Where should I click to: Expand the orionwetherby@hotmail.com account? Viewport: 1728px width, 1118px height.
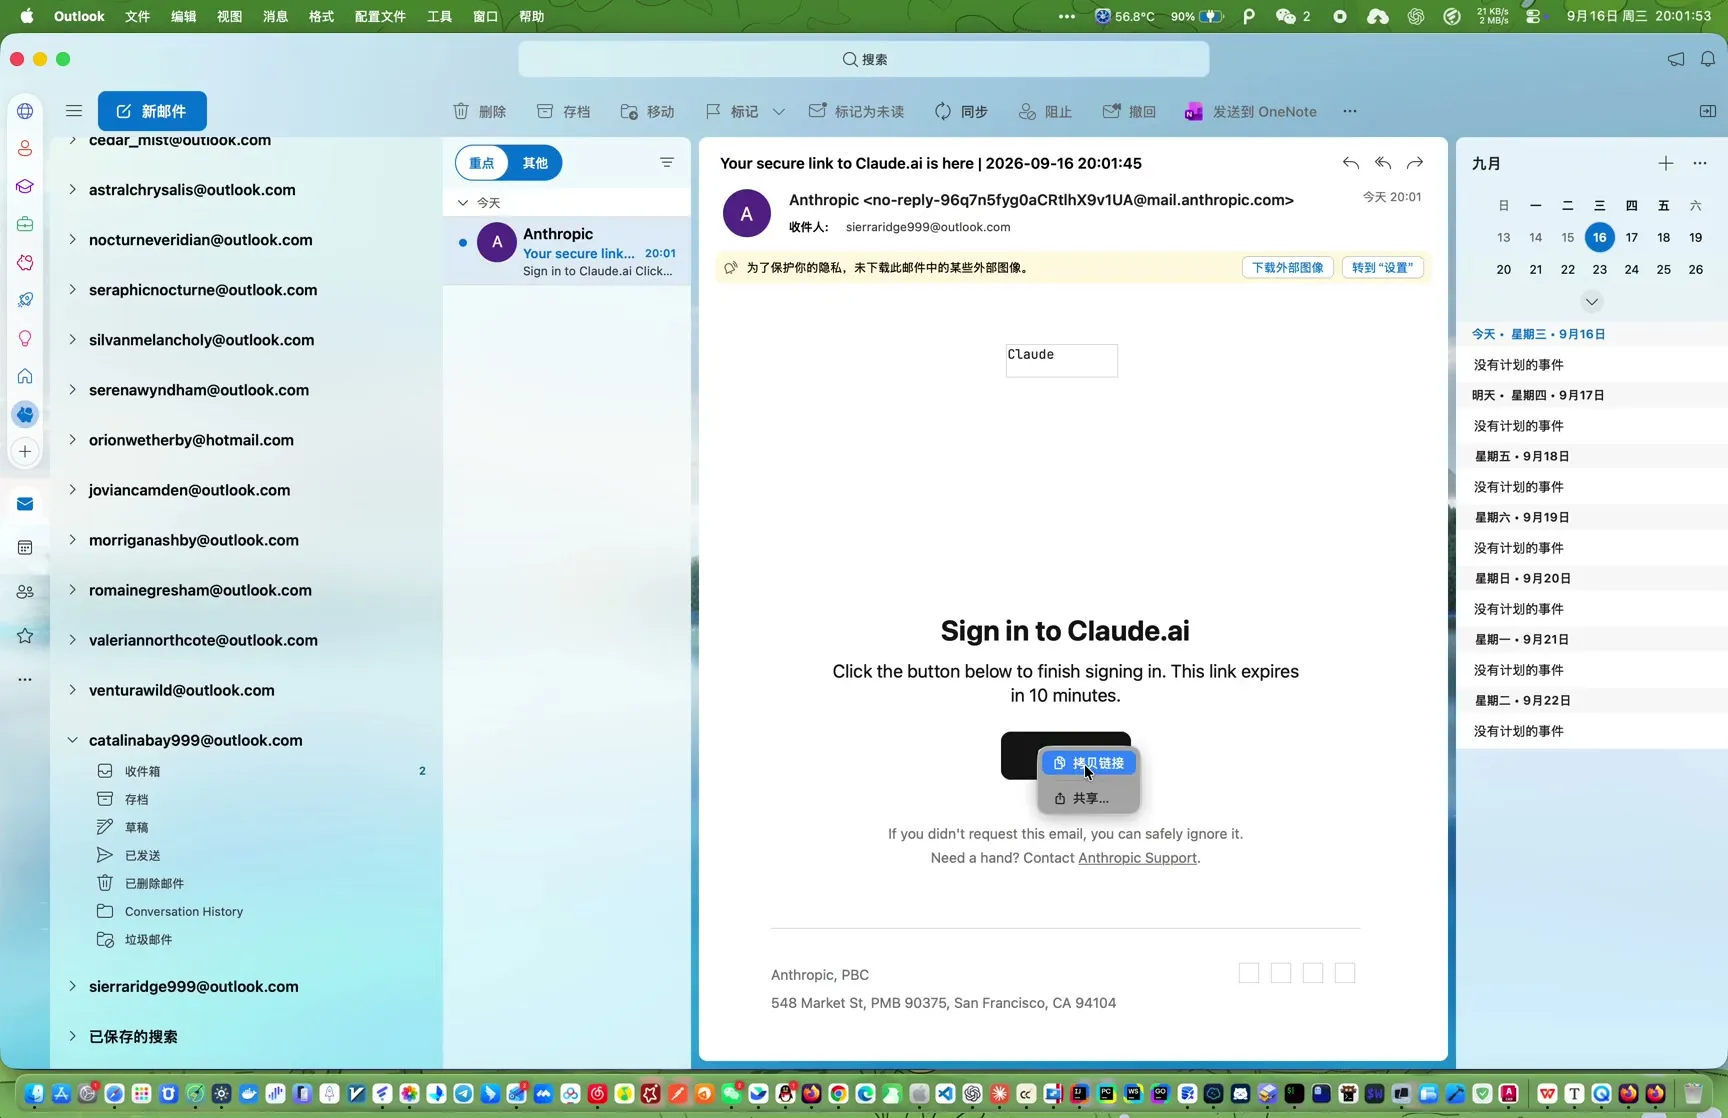72,440
